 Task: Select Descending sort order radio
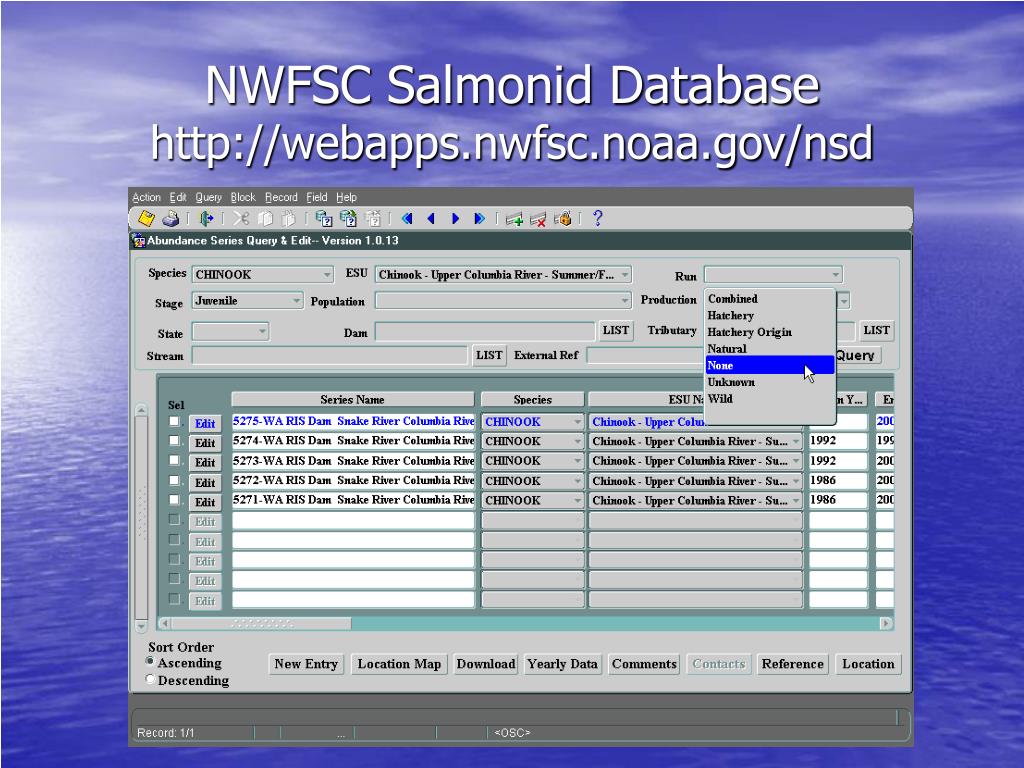point(150,680)
